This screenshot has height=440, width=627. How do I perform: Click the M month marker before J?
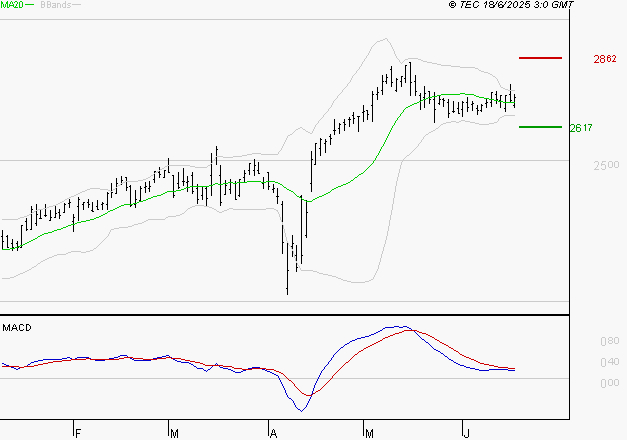coord(369,434)
